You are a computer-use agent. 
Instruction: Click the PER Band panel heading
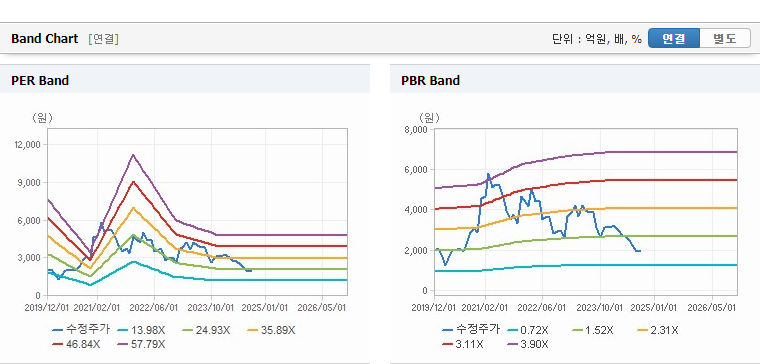coord(40,80)
